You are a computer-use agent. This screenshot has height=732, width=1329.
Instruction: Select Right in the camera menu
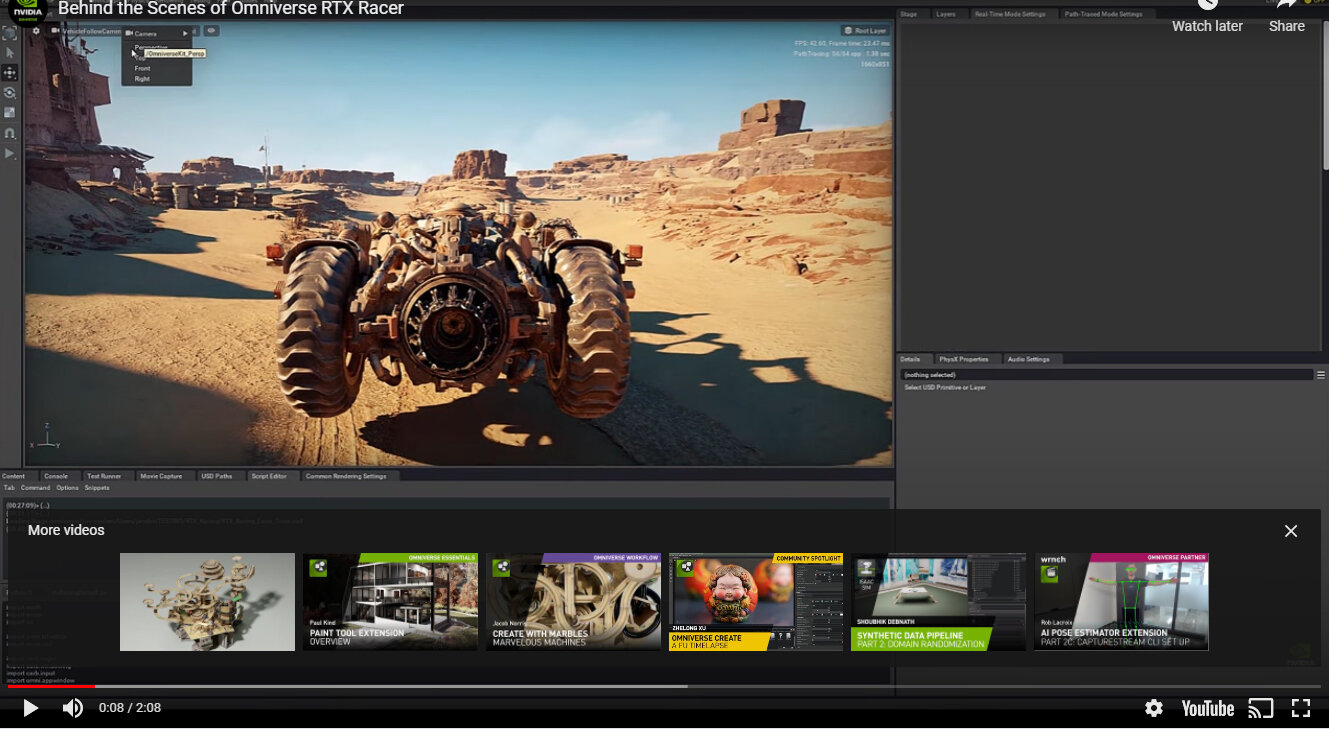point(143,79)
